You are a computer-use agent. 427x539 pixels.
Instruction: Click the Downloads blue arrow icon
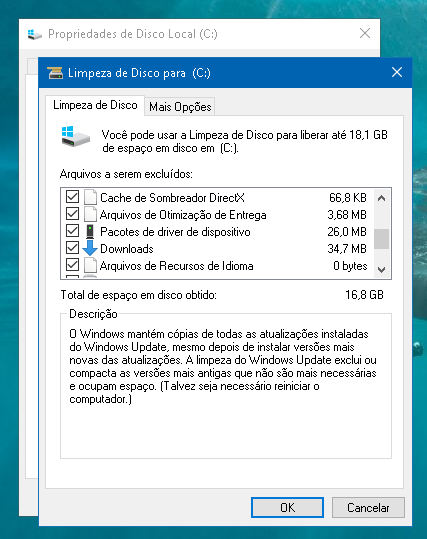point(90,248)
